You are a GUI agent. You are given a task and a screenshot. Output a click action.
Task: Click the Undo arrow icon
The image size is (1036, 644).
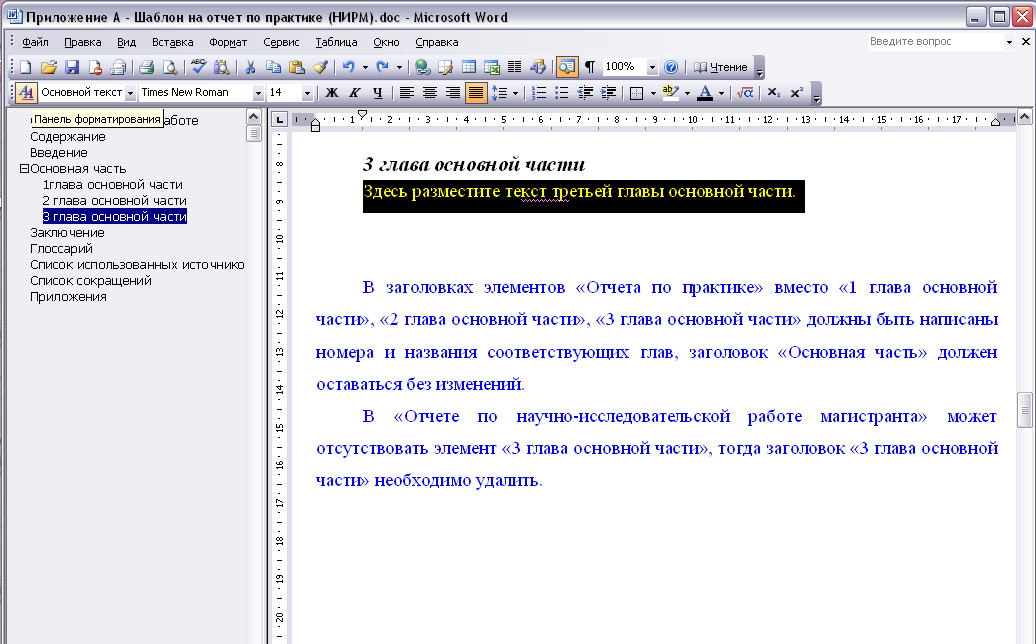(349, 67)
